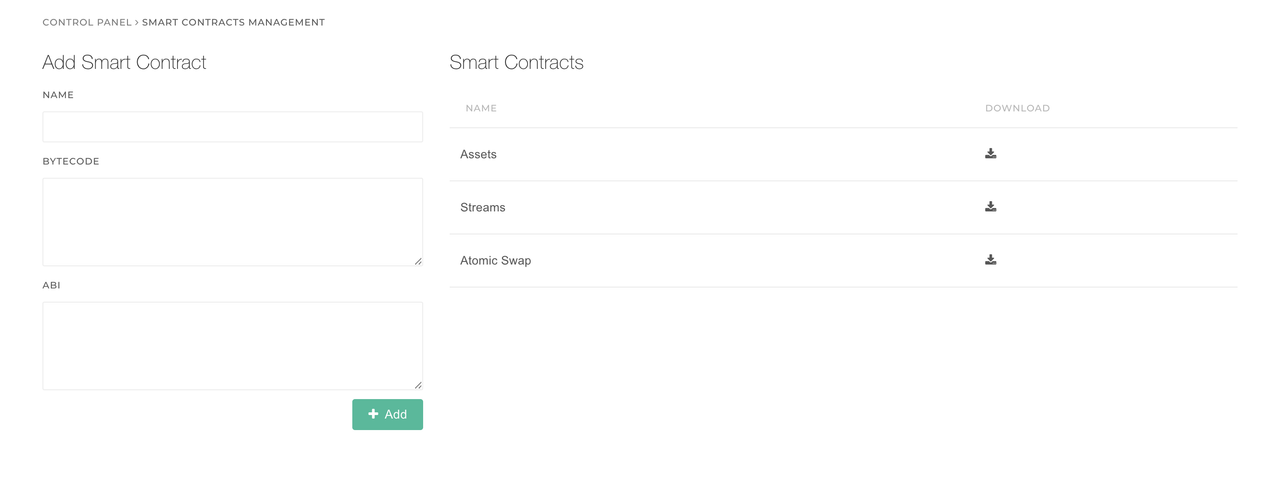
Task: Download the Streams smart contract
Action: pyautogui.click(x=990, y=207)
